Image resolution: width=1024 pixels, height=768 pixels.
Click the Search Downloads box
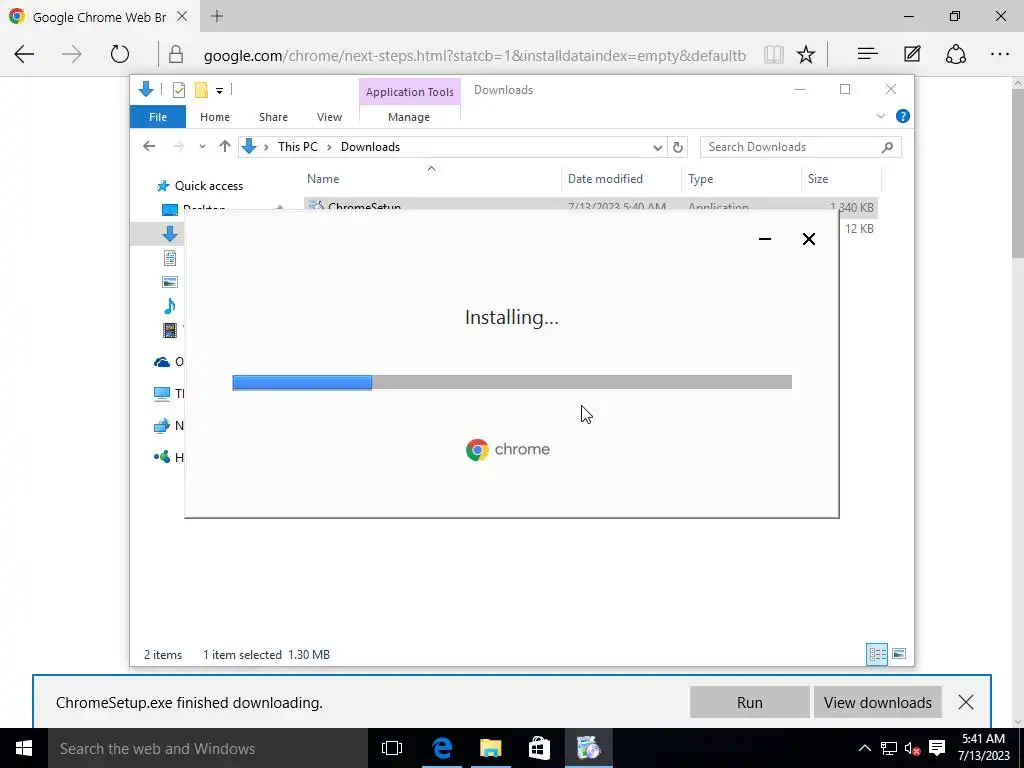click(800, 147)
